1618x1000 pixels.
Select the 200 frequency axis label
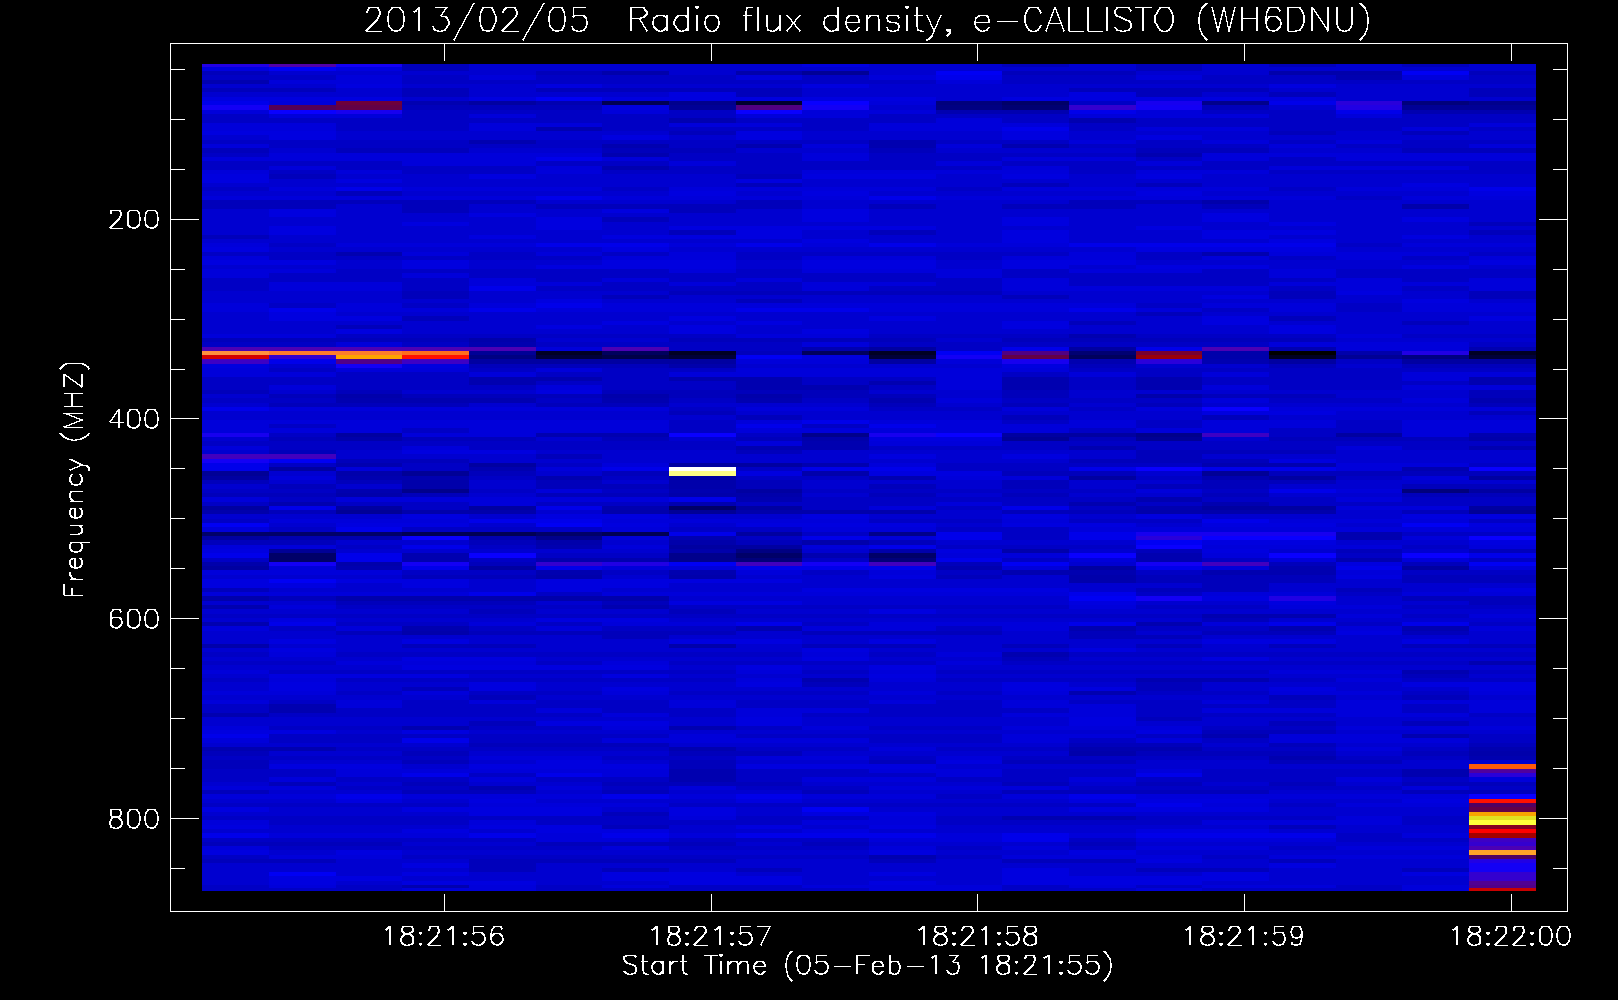tap(134, 219)
